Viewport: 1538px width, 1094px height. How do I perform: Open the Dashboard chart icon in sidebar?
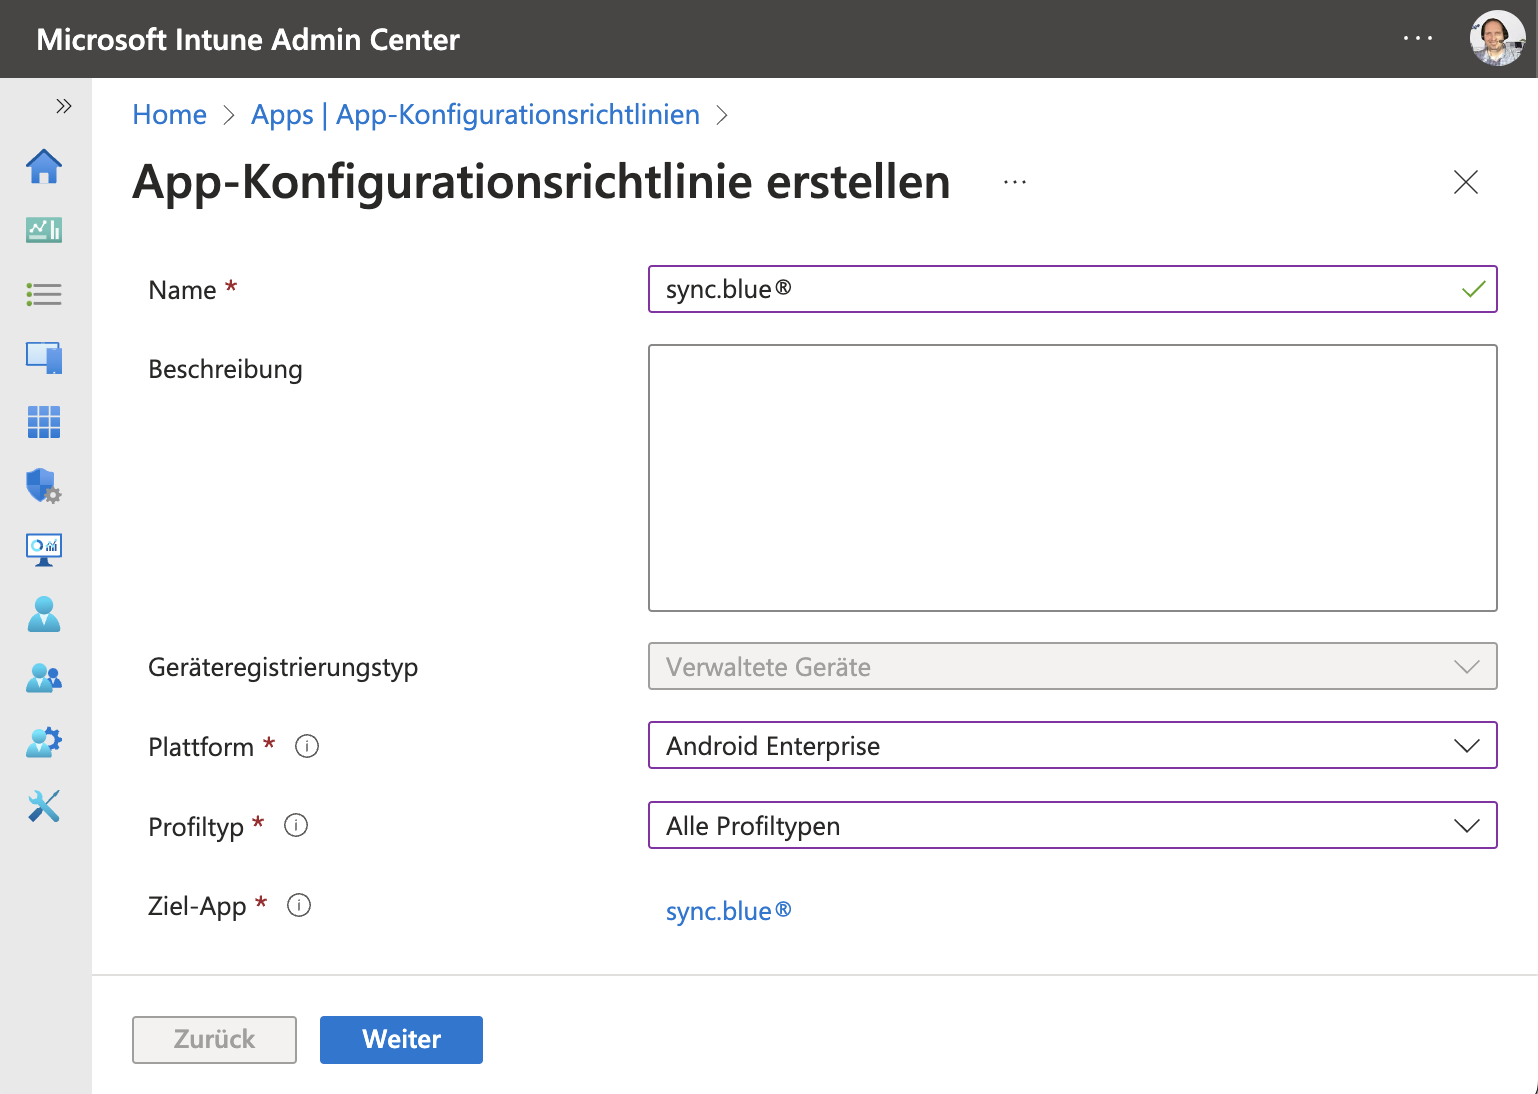pos(44,230)
